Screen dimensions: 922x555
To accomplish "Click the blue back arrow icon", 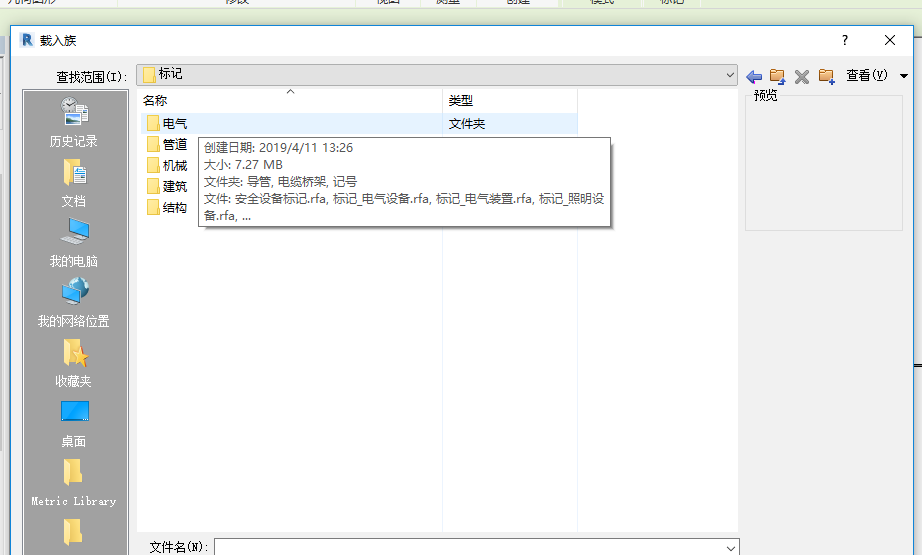I will 754,76.
